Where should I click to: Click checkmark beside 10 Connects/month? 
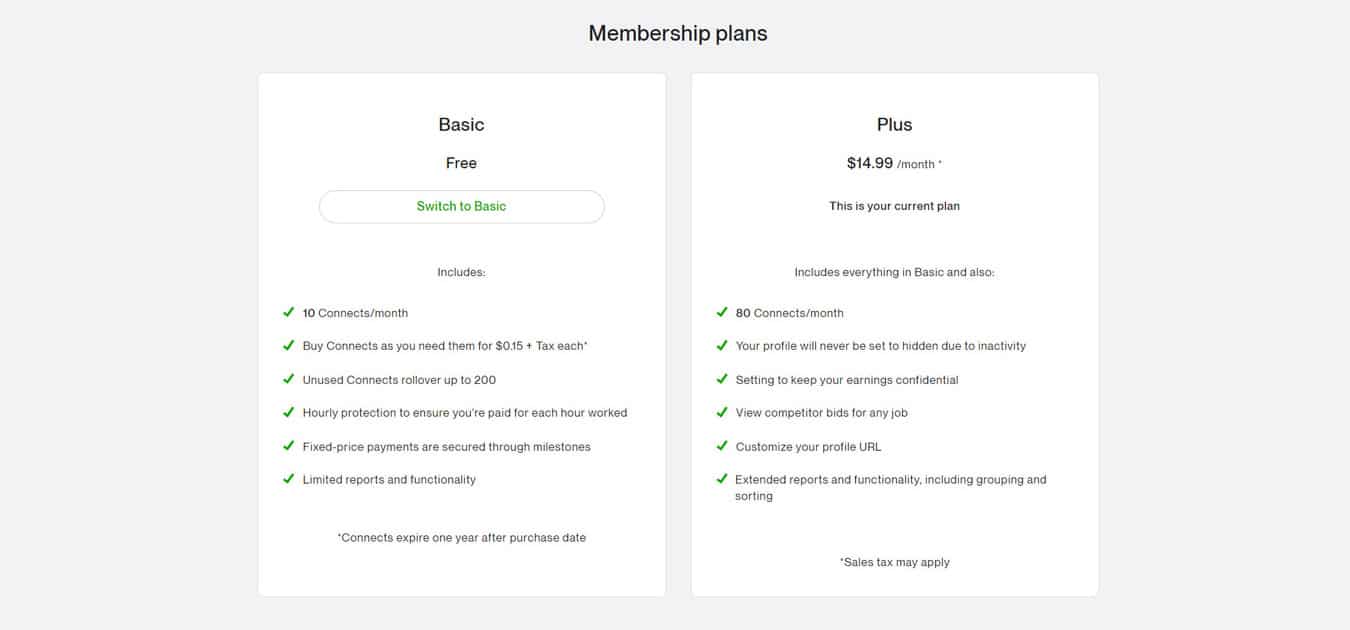point(289,313)
